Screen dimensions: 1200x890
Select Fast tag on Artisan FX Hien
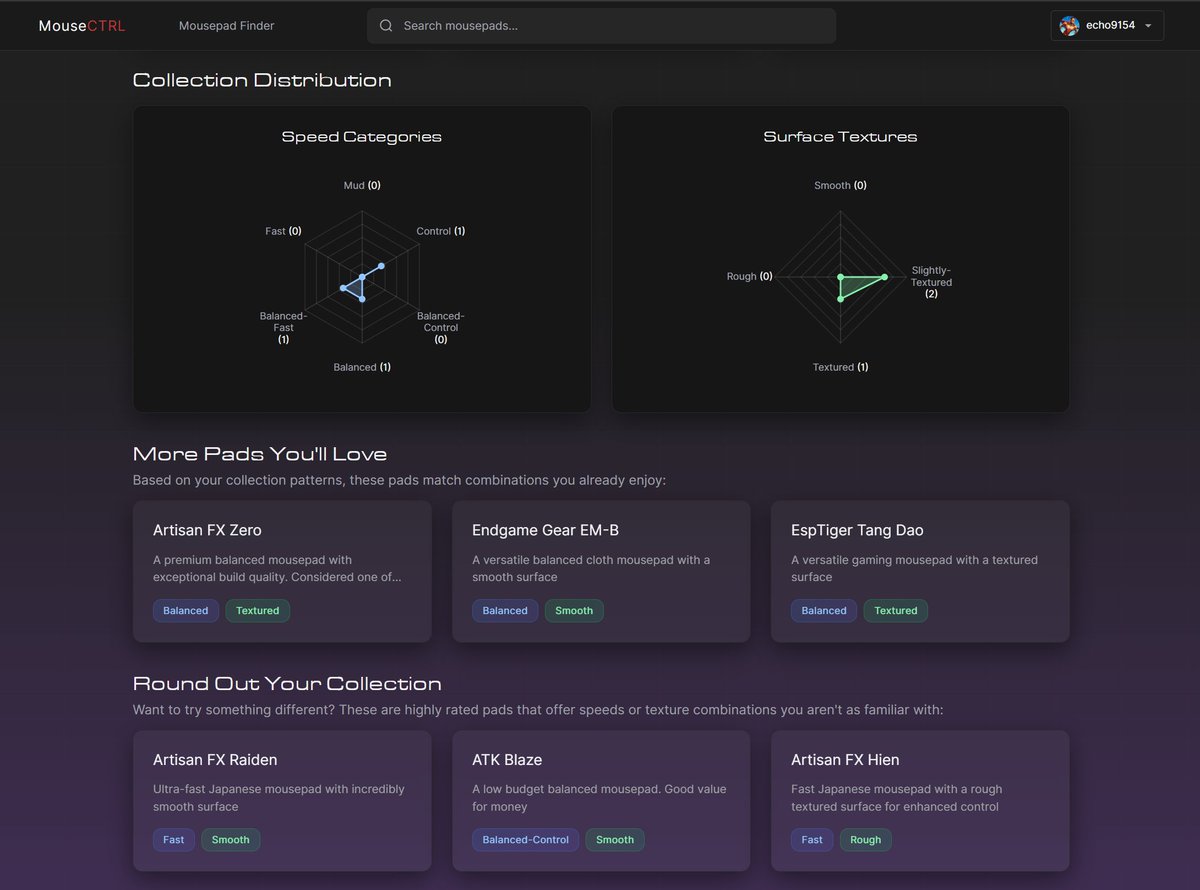pyautogui.click(x=812, y=840)
